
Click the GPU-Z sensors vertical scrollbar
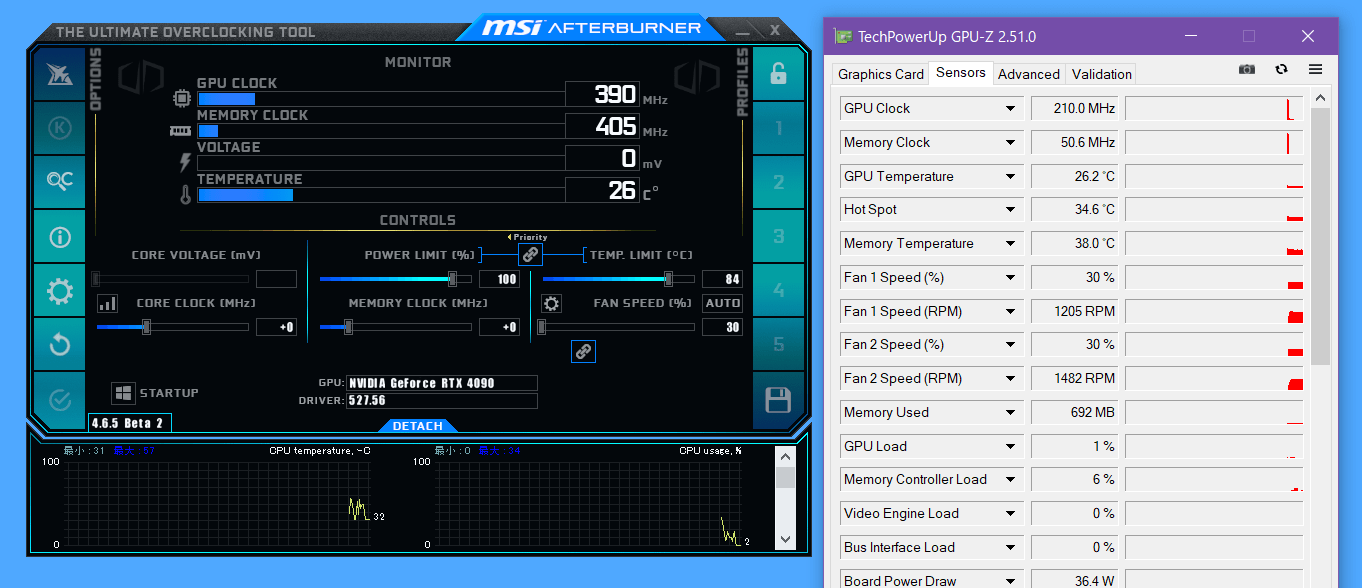coord(1320,236)
